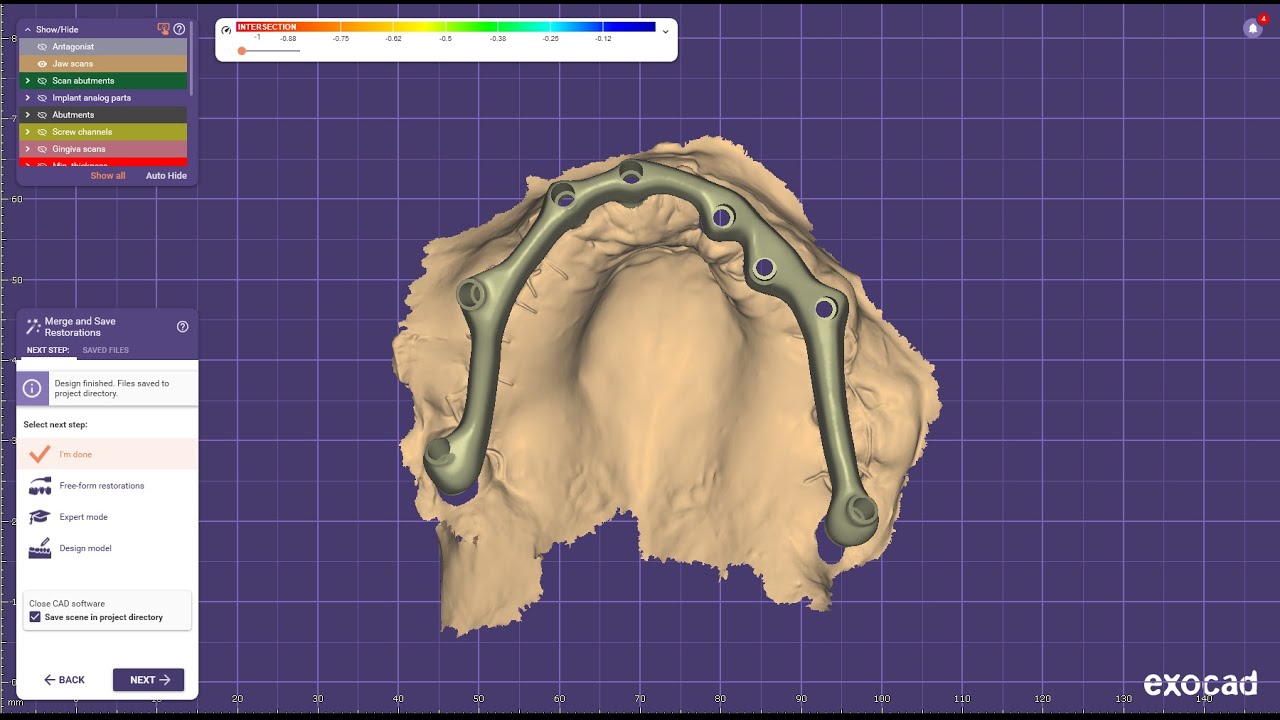Open the Intersection color scale dropdown
This screenshot has width=1280, height=720.
666,31
